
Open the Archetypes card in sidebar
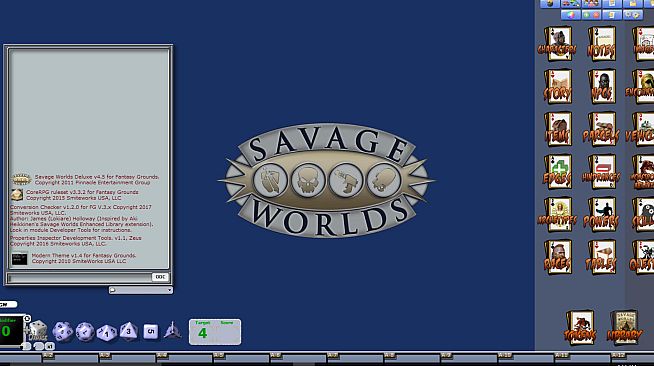[x=558, y=215]
